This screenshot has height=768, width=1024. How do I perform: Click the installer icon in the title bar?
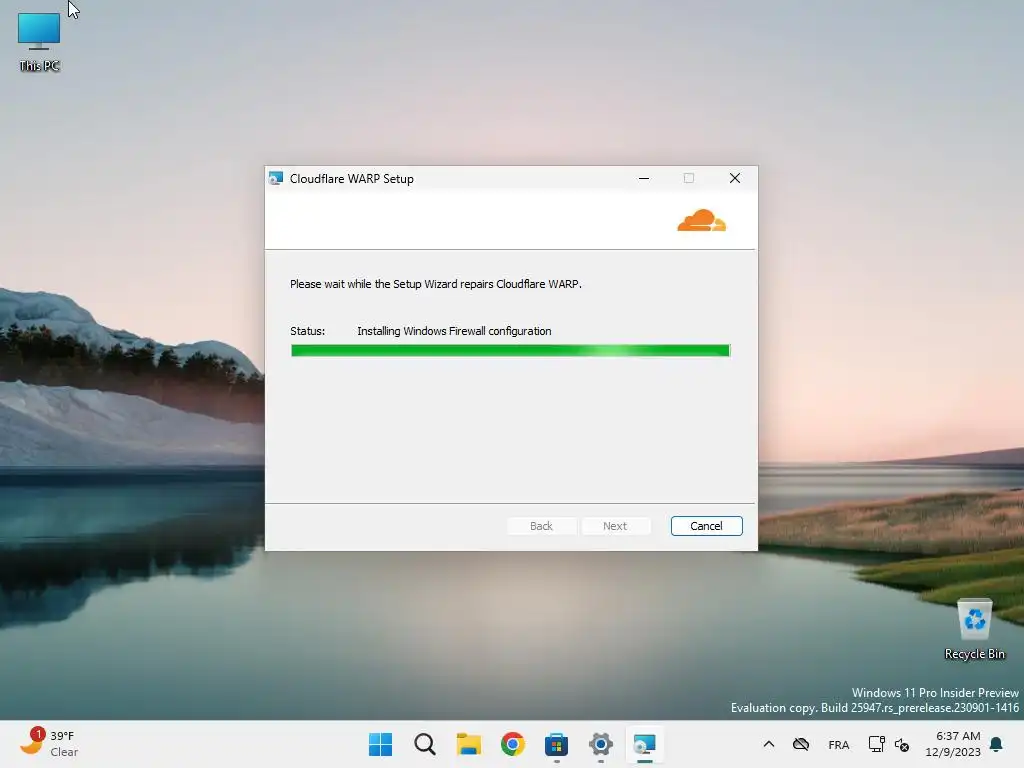pos(276,178)
